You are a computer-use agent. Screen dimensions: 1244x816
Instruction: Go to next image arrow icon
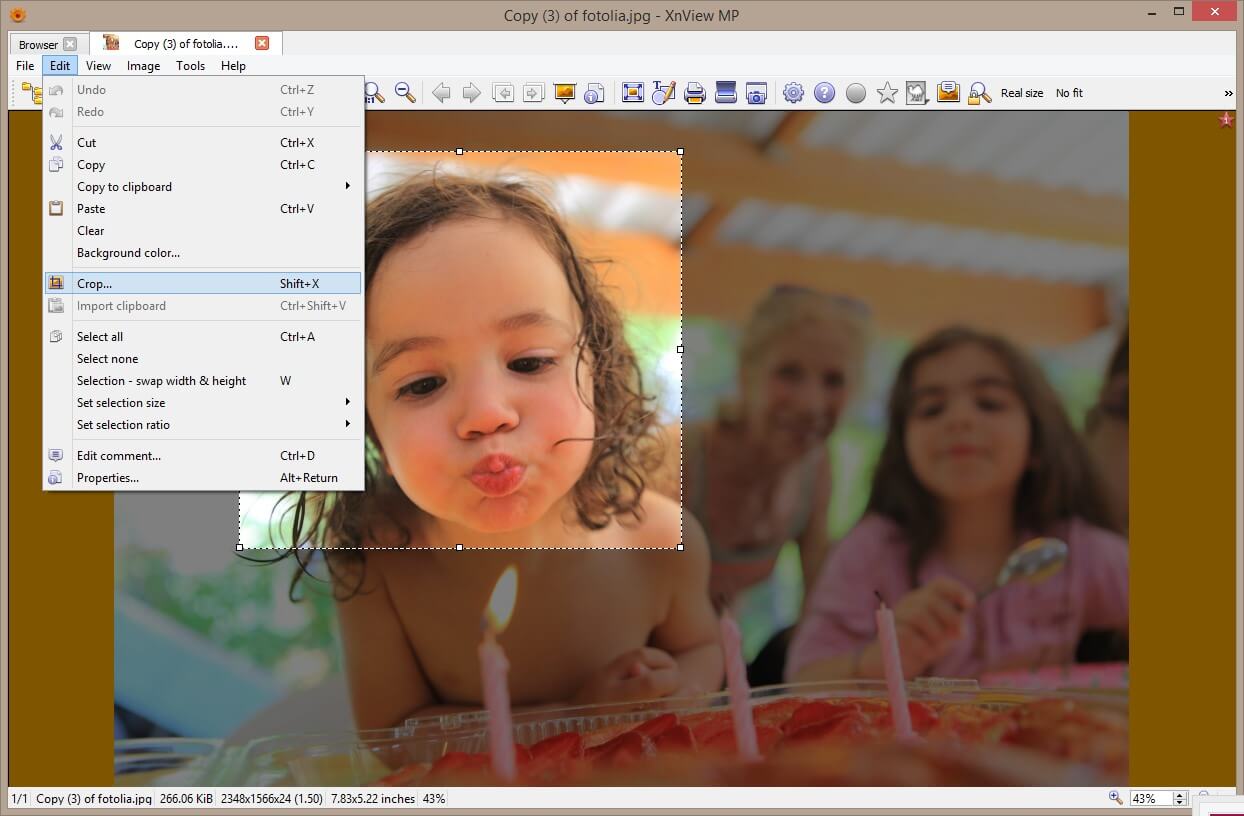(471, 93)
